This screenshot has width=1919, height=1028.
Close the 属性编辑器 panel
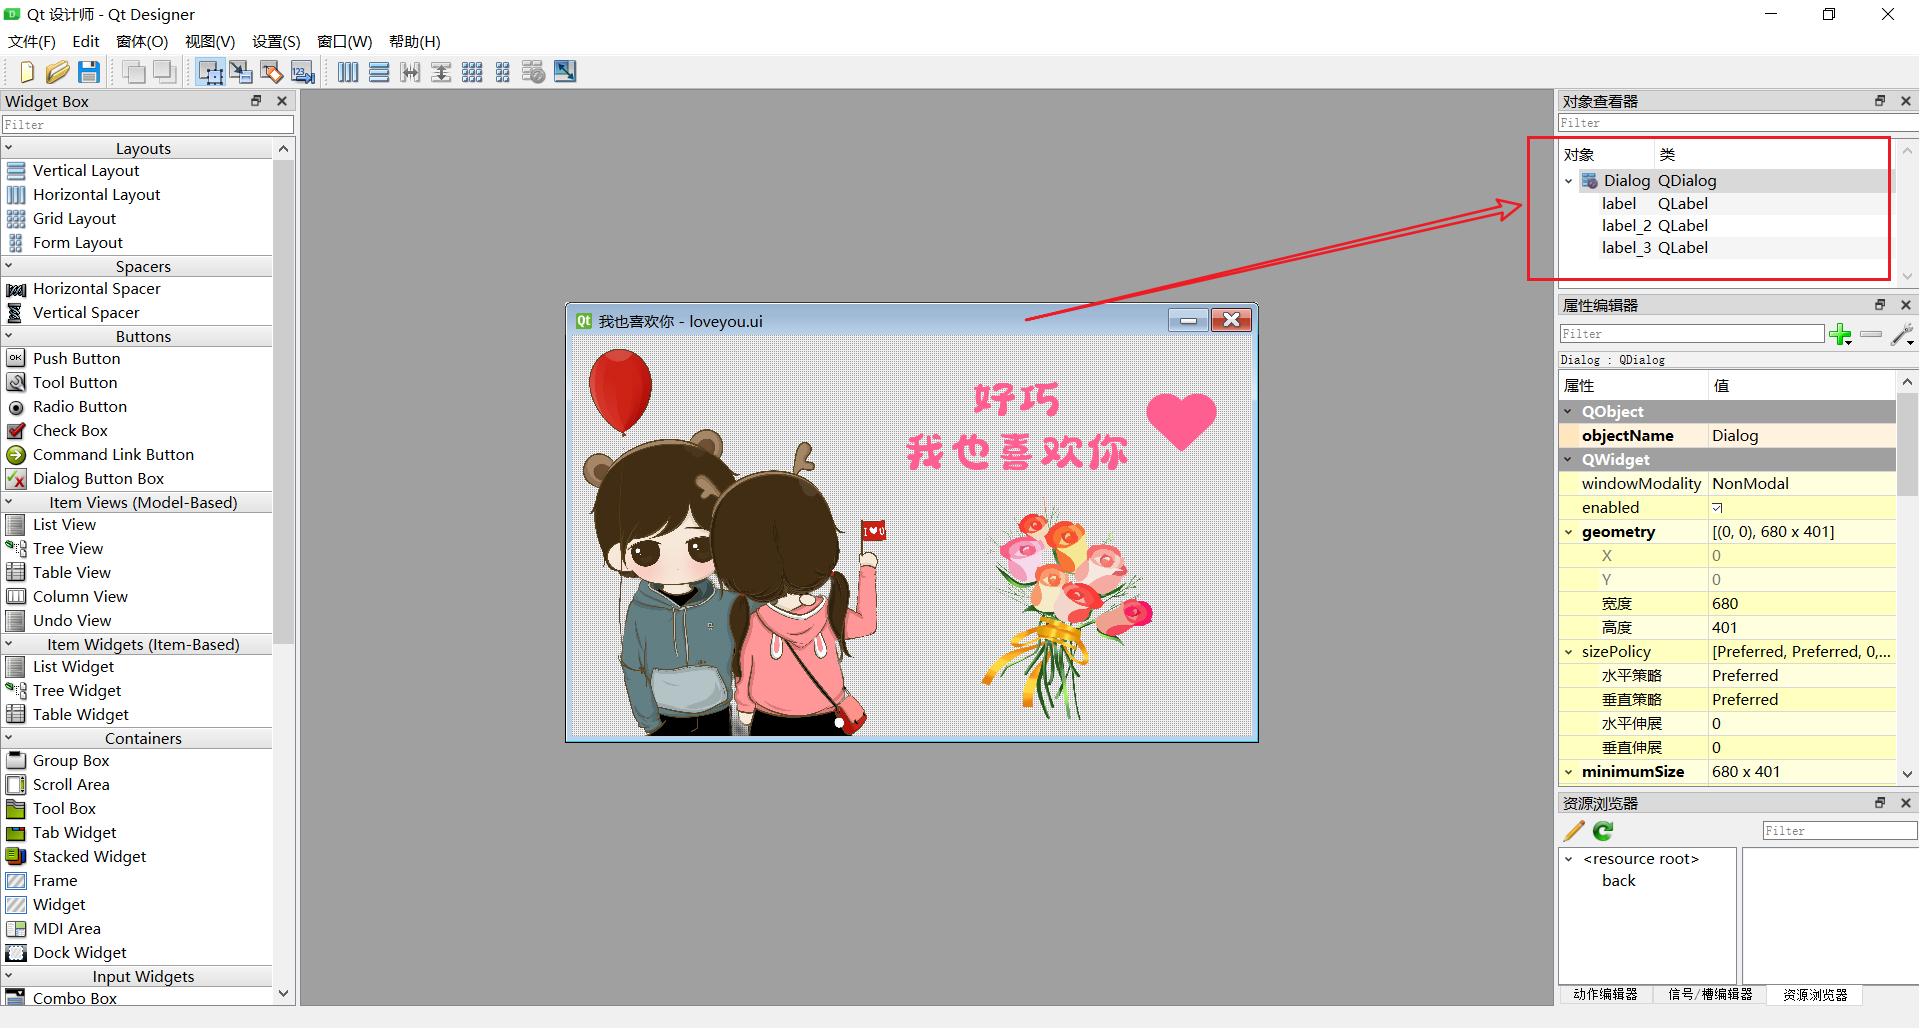(1906, 305)
